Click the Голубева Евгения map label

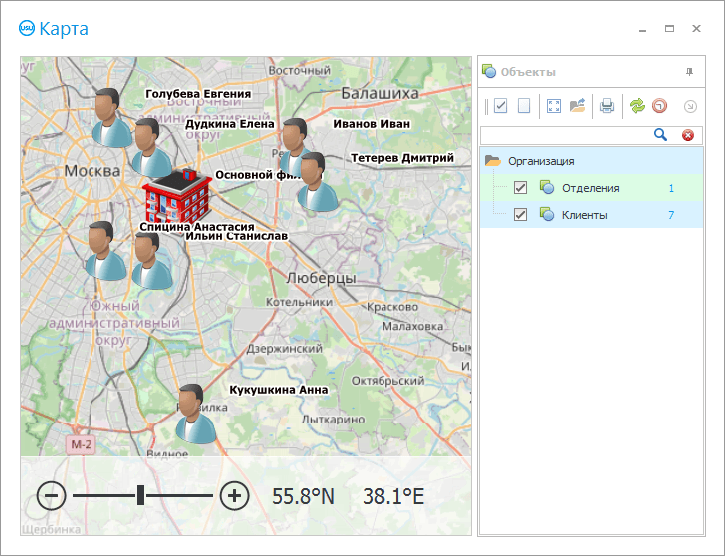198,94
